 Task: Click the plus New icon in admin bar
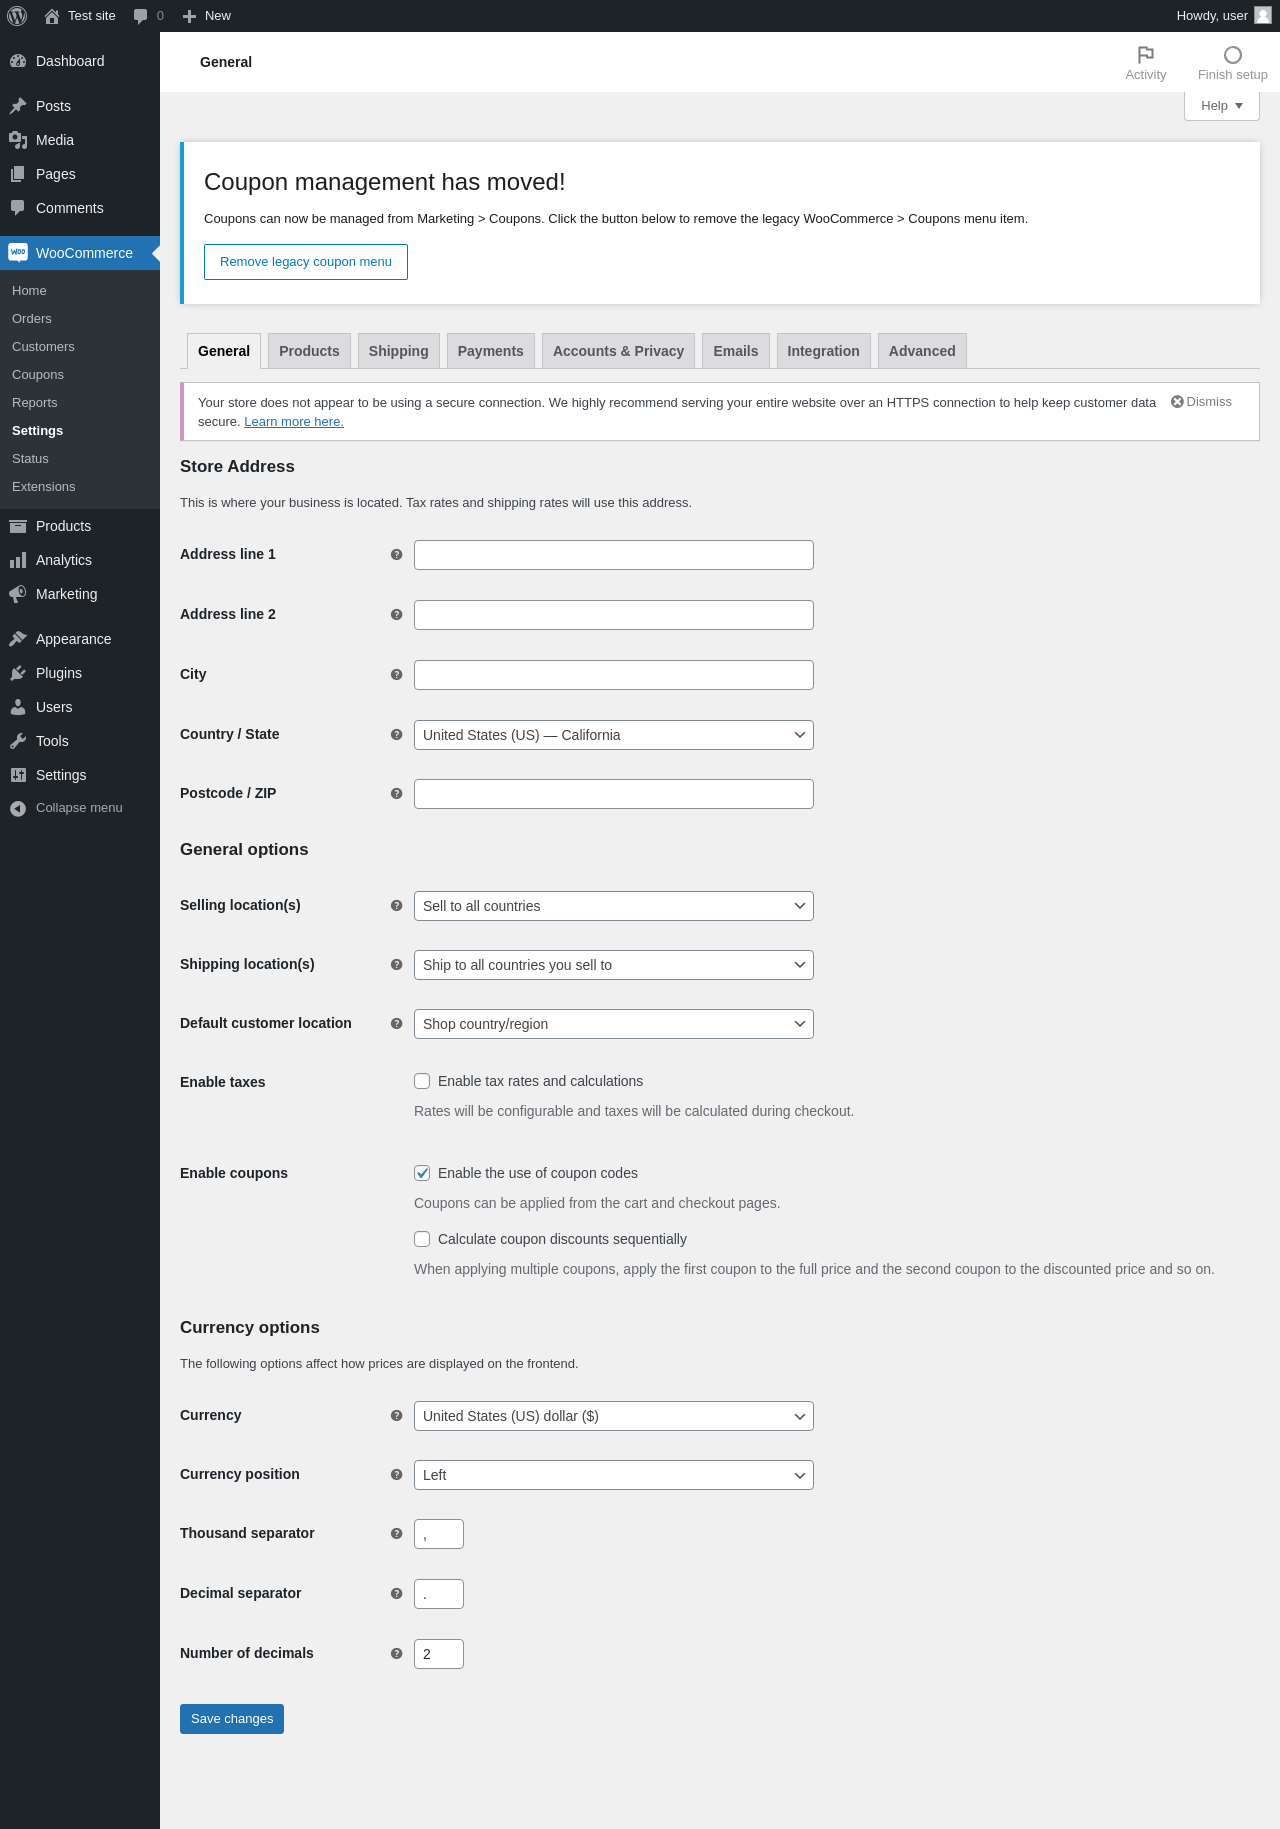click(x=189, y=16)
